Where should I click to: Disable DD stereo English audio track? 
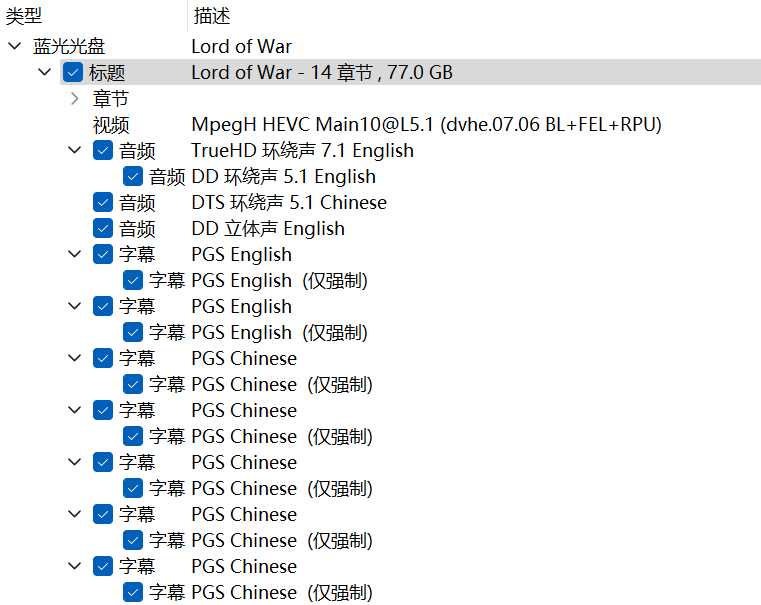coord(103,228)
